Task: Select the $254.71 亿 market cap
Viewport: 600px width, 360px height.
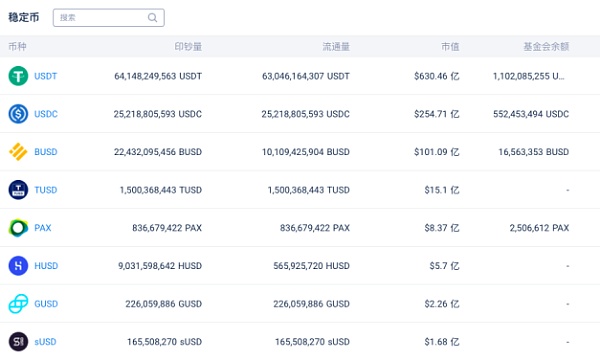Action: coord(437,114)
